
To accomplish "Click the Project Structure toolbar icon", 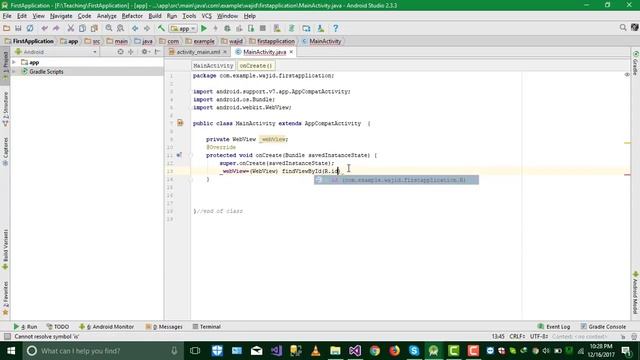I will point(306,28).
